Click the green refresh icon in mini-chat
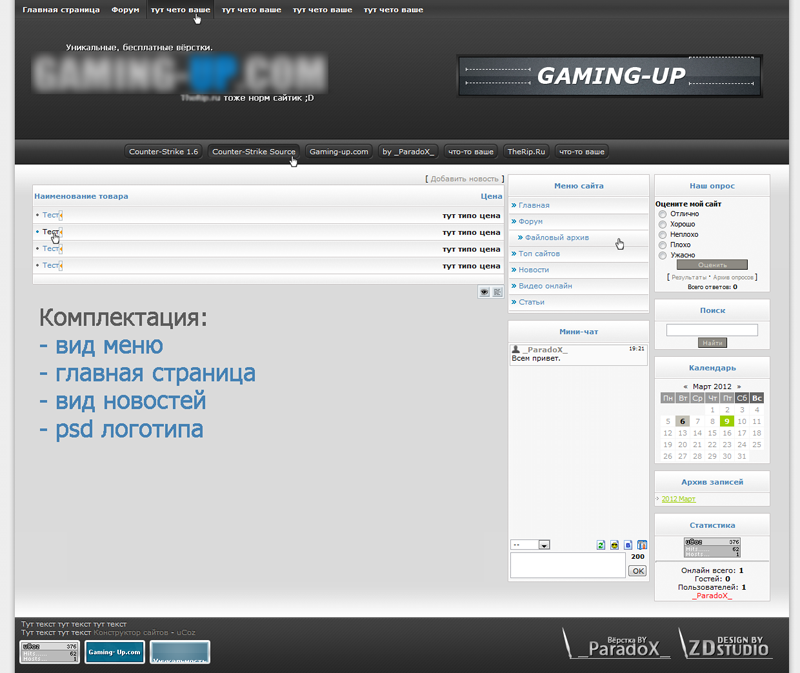The width and height of the screenshot is (800, 673). [601, 545]
